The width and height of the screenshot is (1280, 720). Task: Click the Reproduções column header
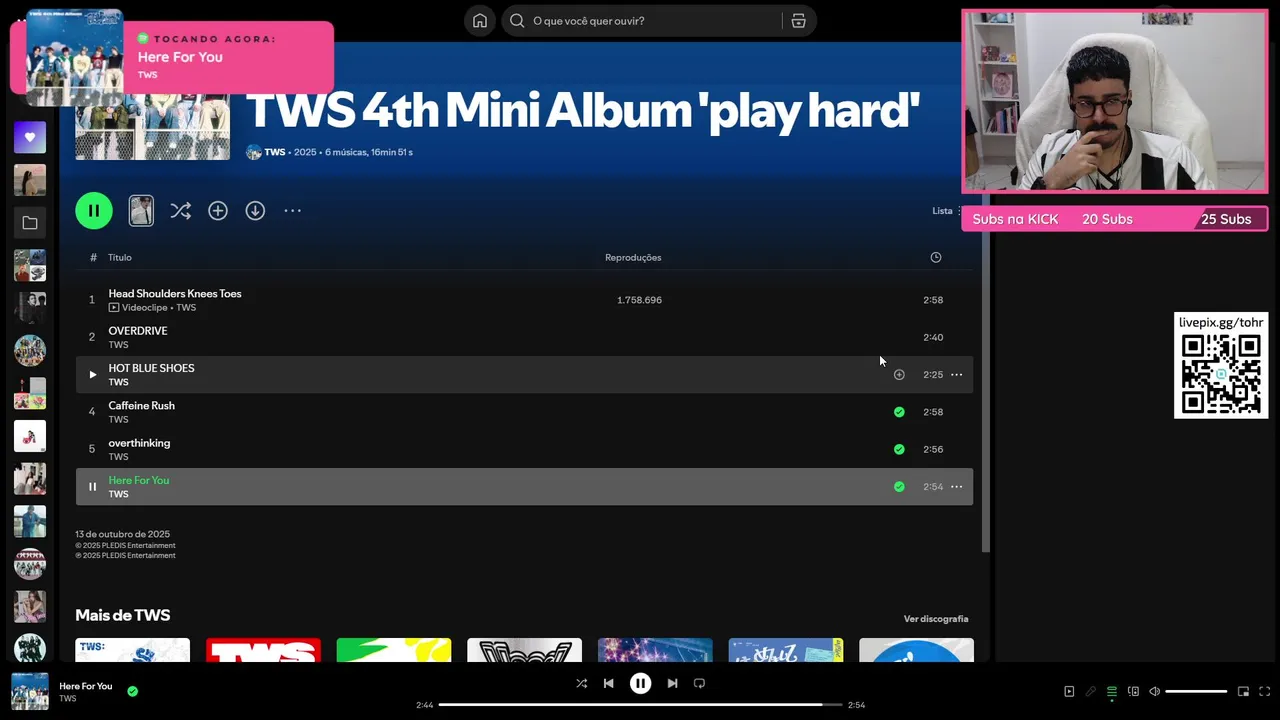[633, 258]
